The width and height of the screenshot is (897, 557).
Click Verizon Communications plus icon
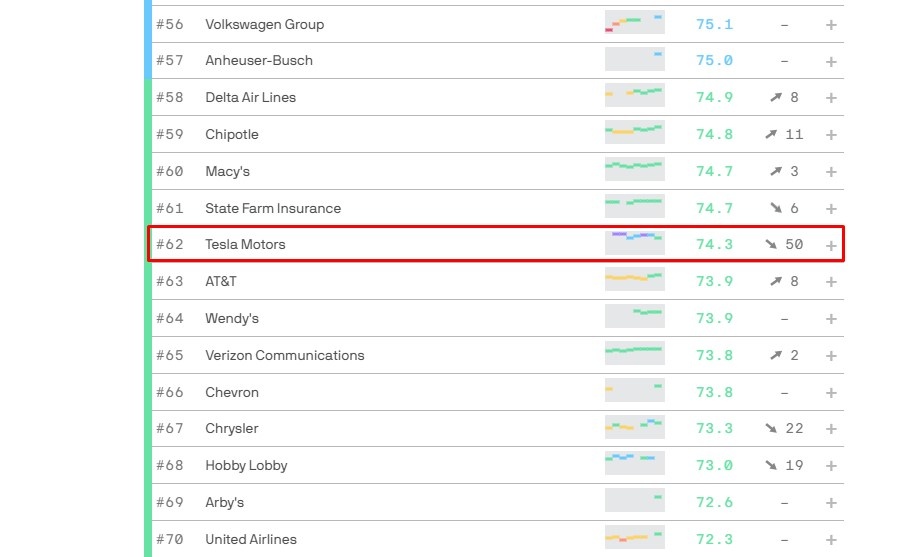(x=831, y=356)
